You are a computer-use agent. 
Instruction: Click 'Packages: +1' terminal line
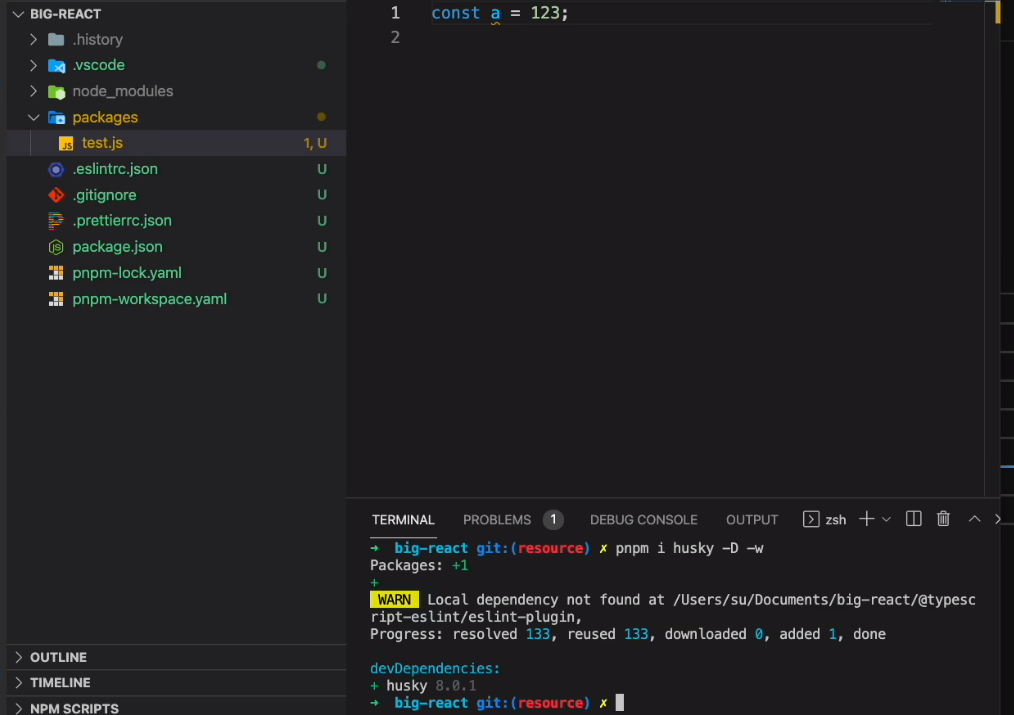coord(419,566)
